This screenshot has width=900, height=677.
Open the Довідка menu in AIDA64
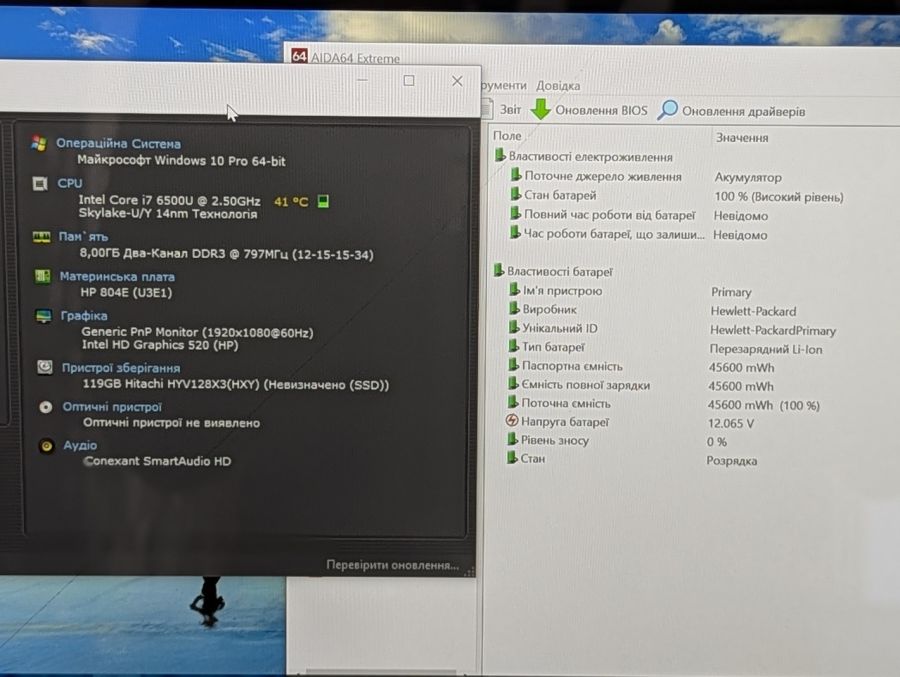pos(558,86)
